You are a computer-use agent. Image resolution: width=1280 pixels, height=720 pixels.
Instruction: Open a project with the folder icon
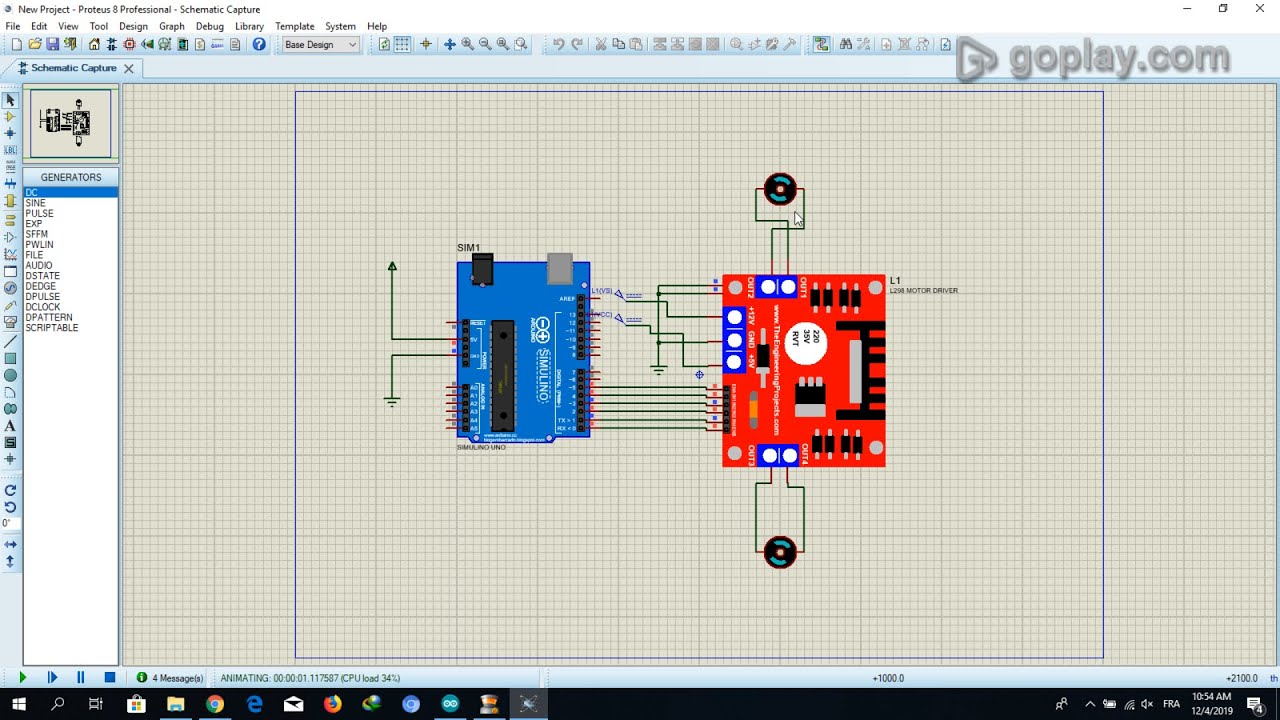[x=35, y=44]
